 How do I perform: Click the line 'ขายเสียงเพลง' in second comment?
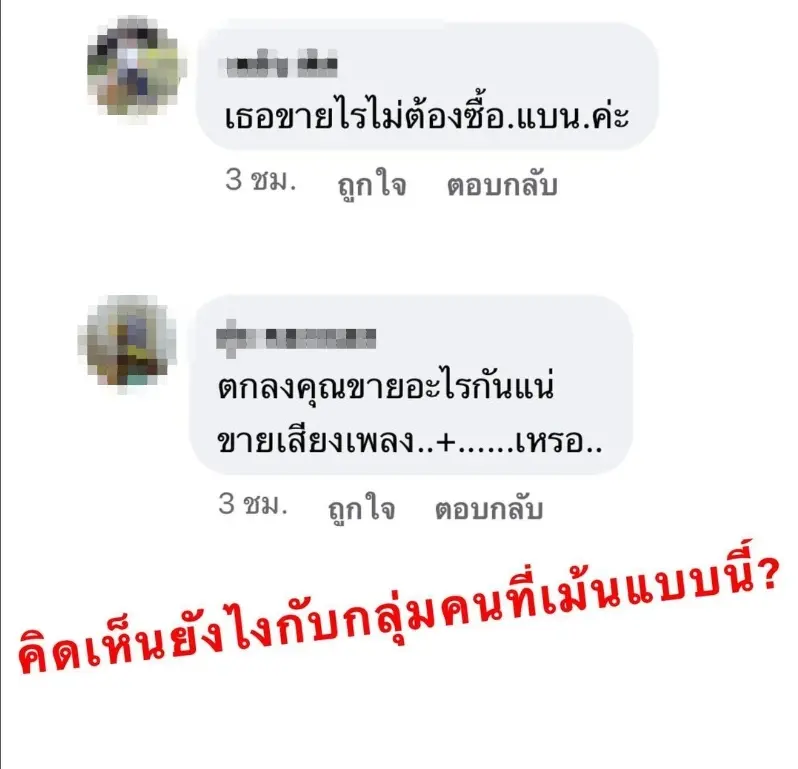click(316, 439)
